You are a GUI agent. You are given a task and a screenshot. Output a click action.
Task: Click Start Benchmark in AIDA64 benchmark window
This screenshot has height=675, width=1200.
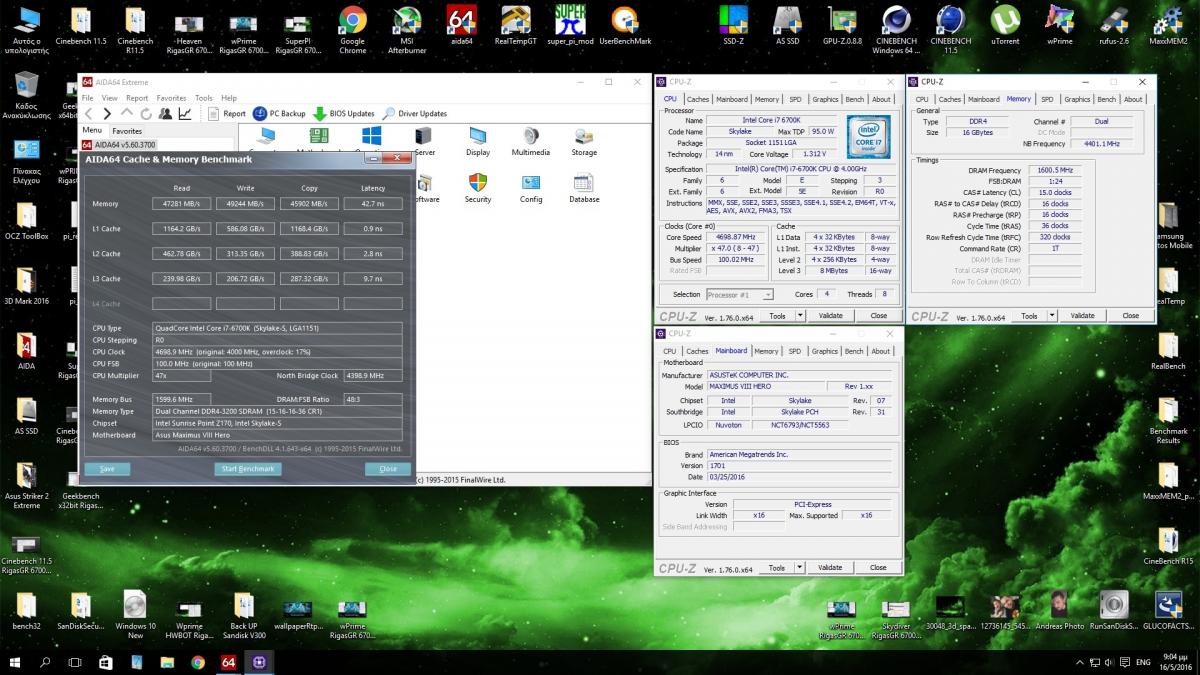(x=248, y=469)
